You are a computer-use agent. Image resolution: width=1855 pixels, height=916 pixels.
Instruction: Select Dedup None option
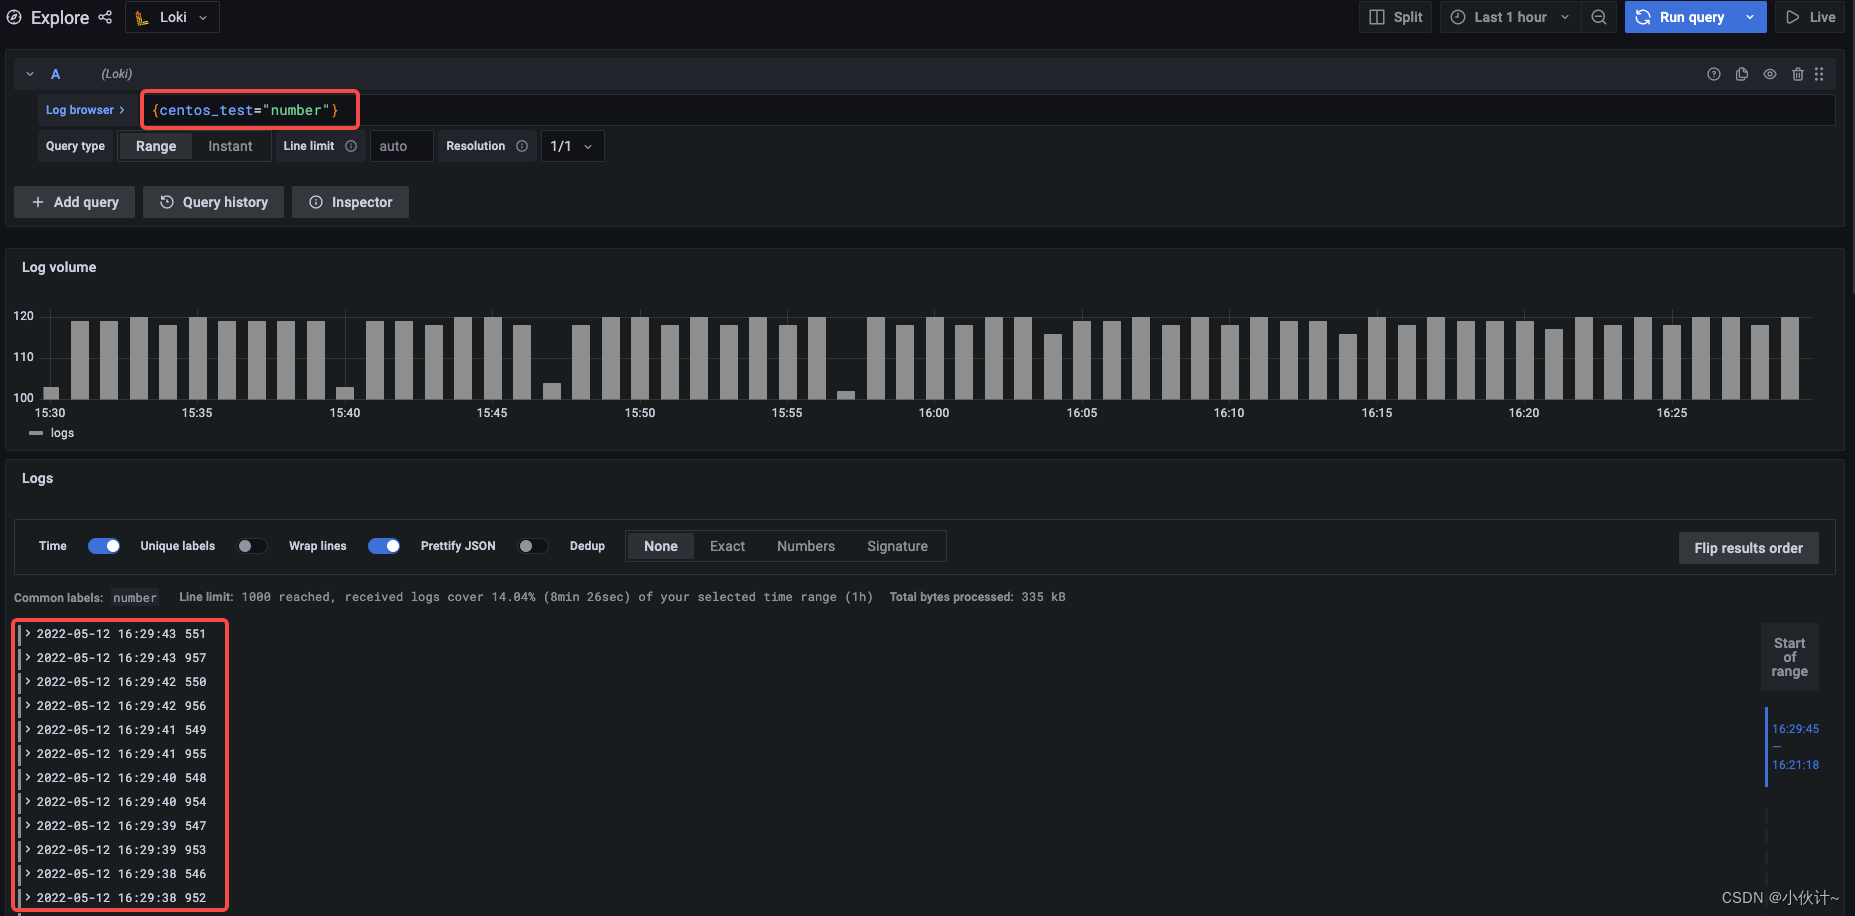pos(661,546)
